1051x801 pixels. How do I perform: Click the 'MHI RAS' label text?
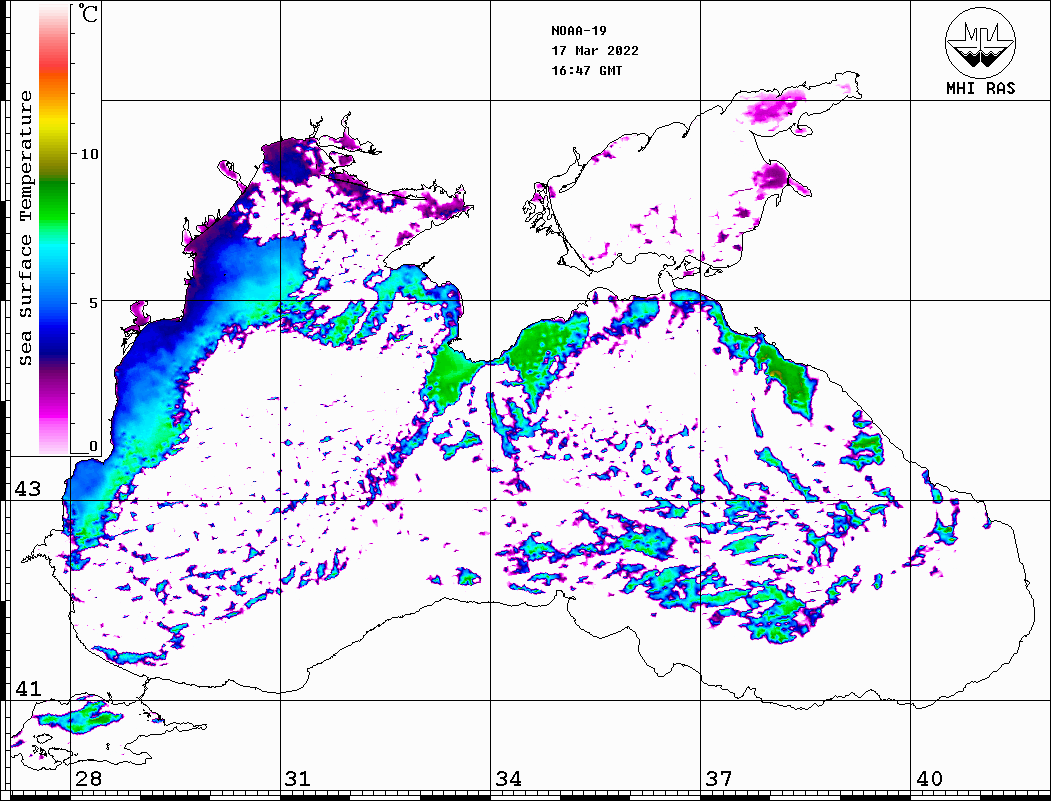click(980, 88)
